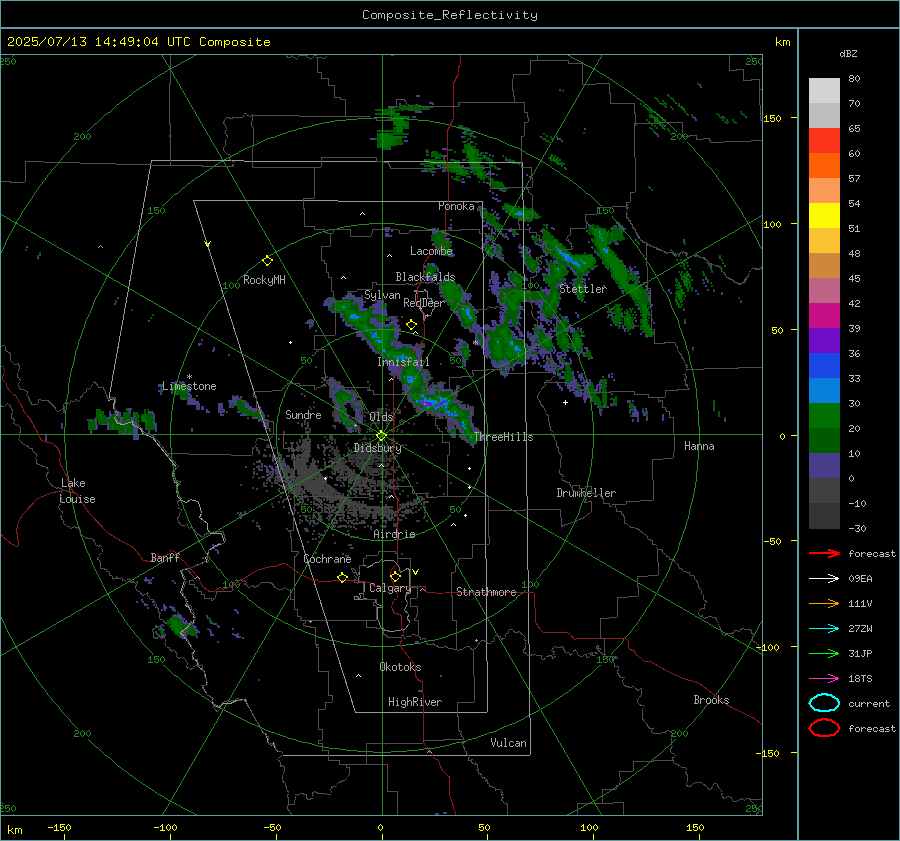
Task: Click the green echo near Lake Louise border
Action: [122, 420]
